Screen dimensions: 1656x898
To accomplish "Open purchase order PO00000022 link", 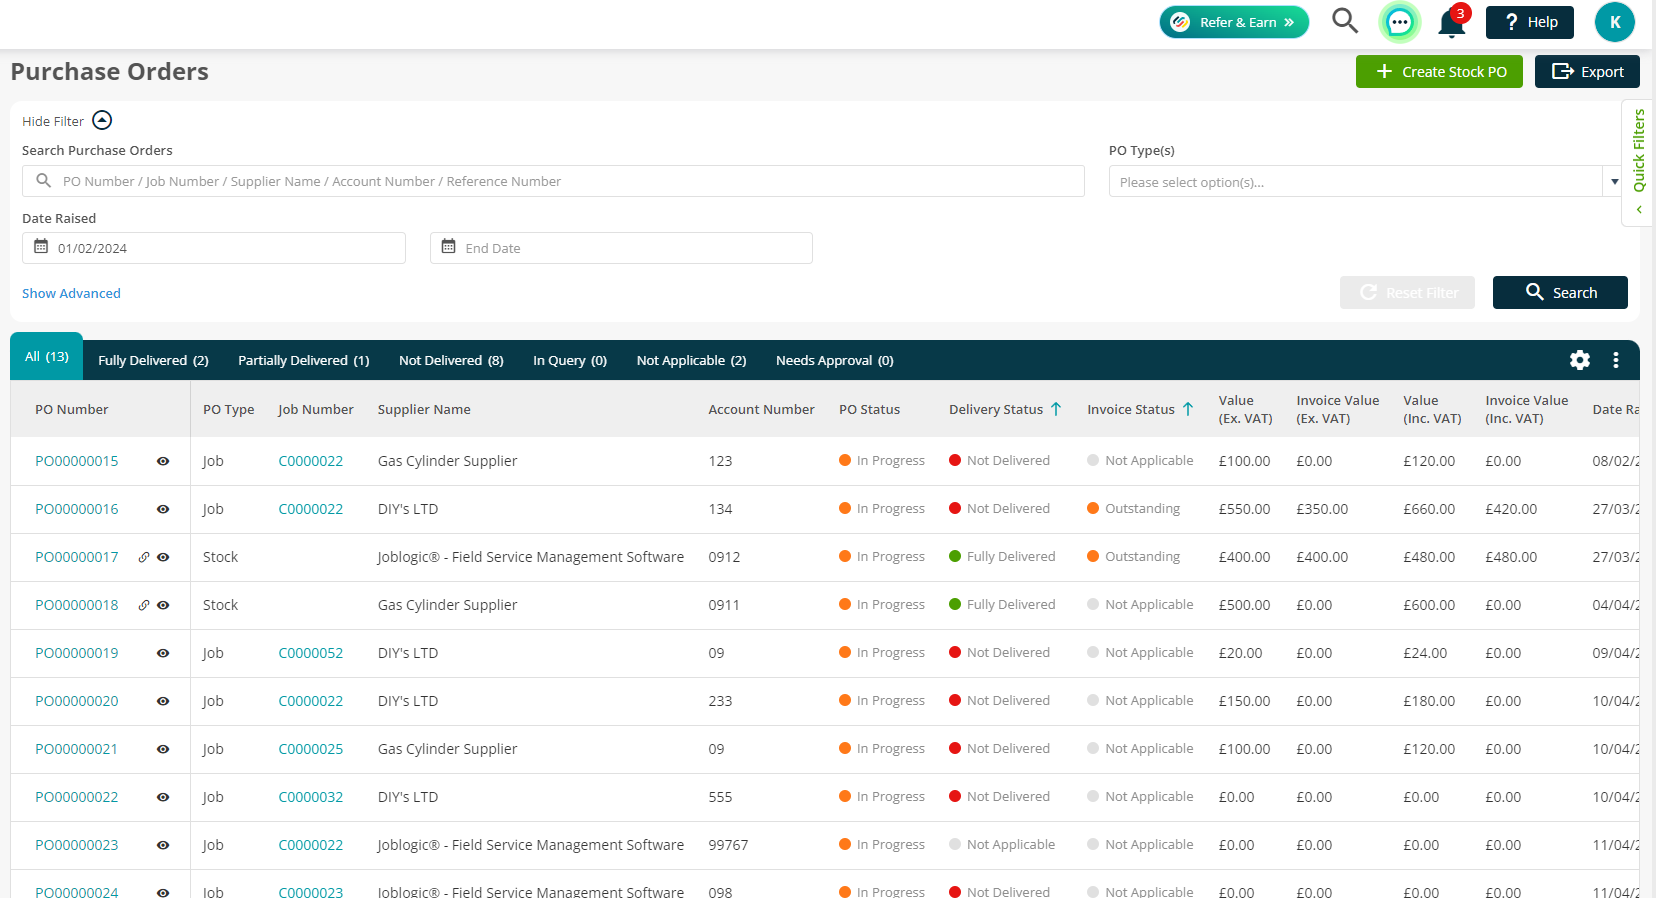I will point(77,797).
